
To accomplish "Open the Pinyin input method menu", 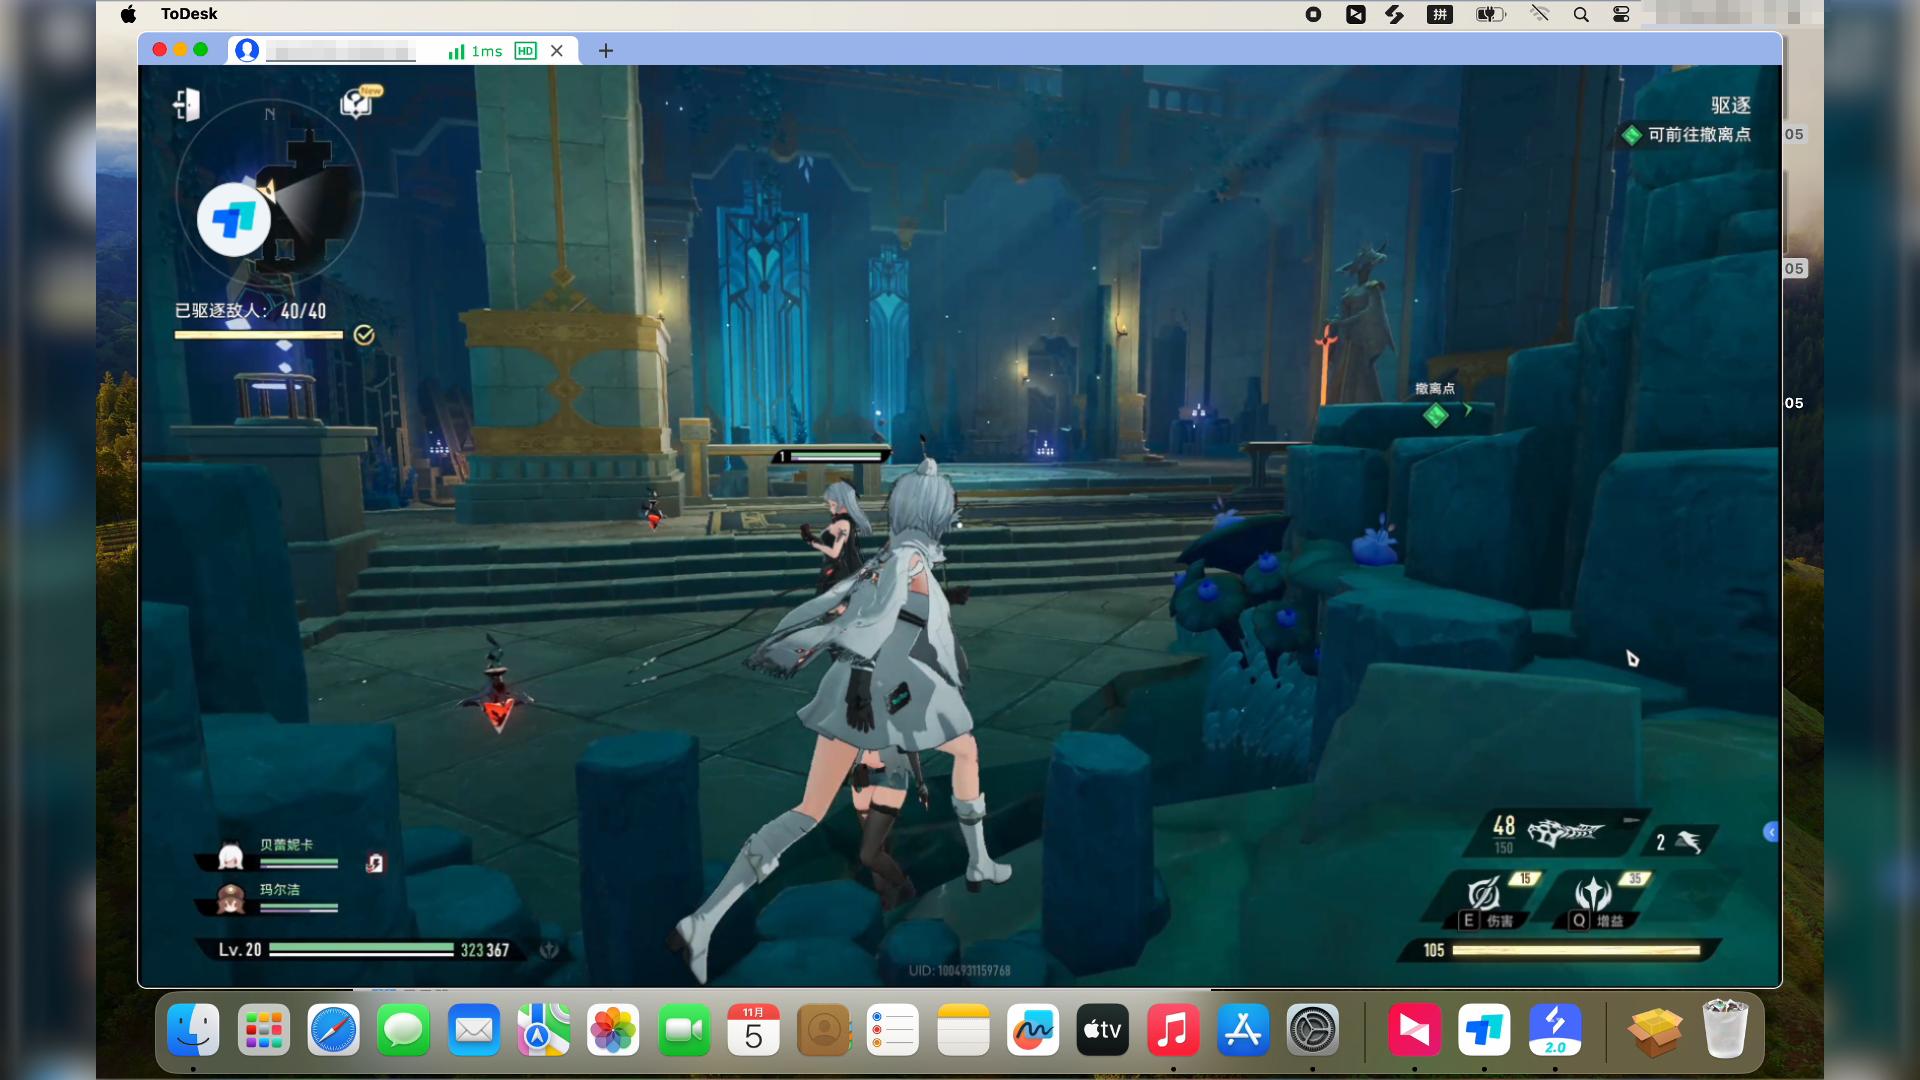I will click(x=1439, y=14).
